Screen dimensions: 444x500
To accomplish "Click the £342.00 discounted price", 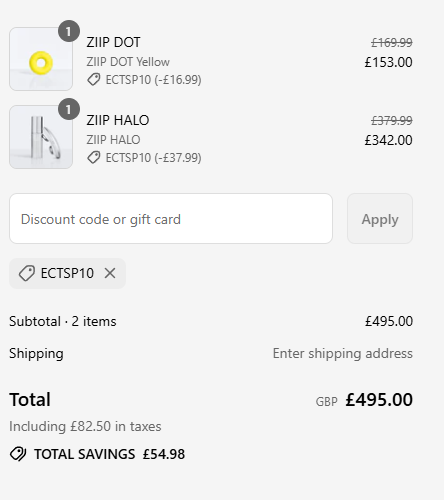I will click(388, 140).
